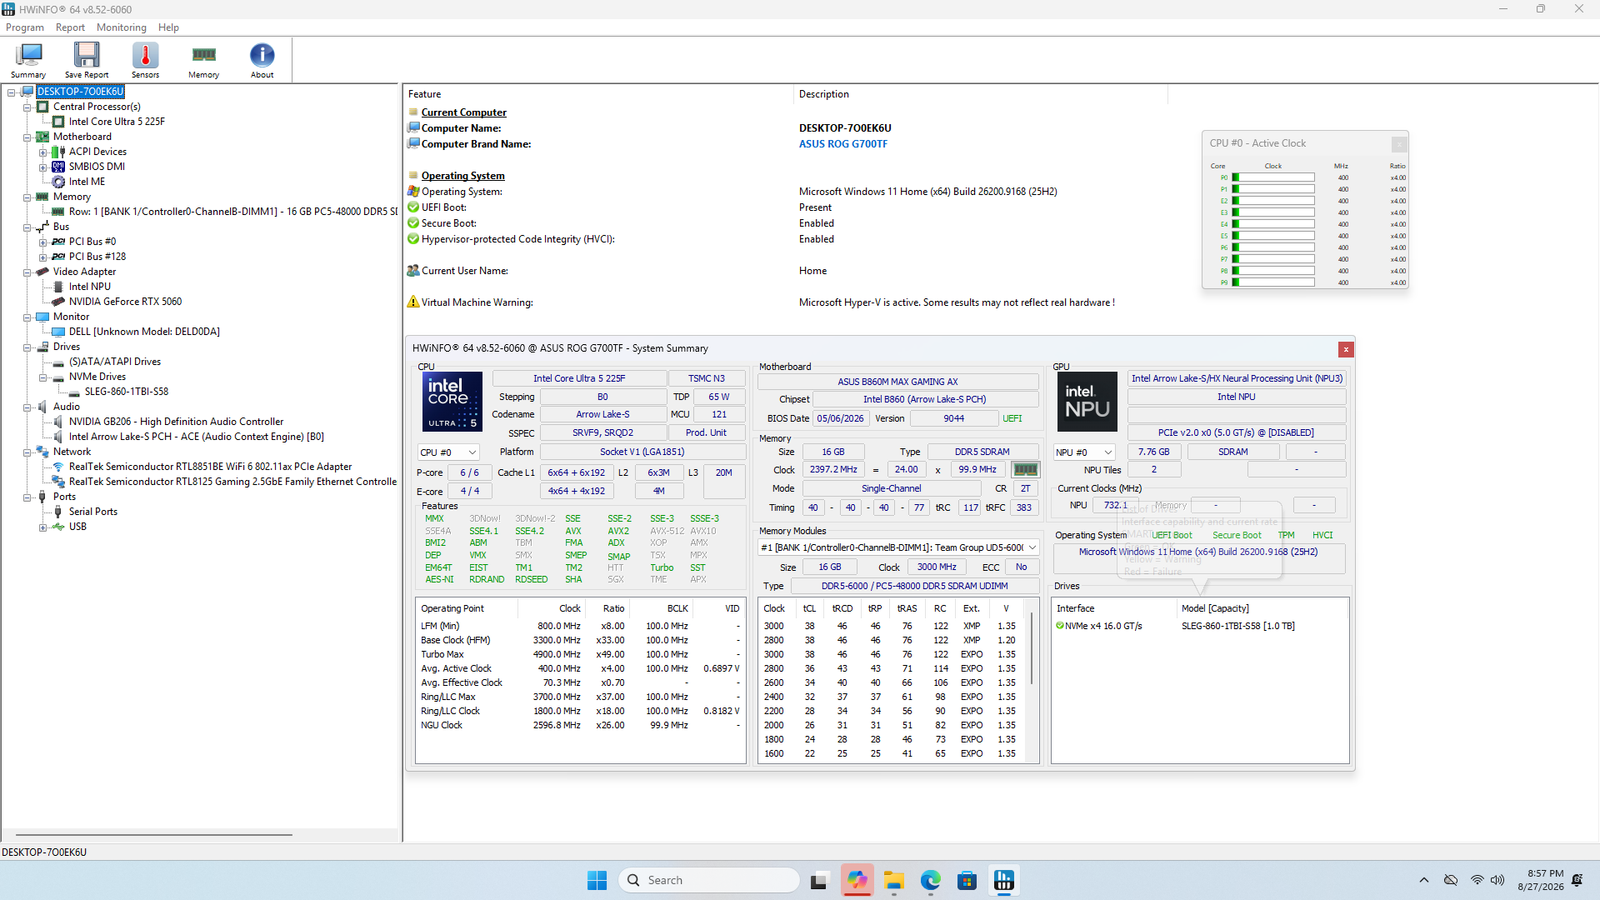Viewport: 1600px width, 900px height.
Task: Select the USB icon in device tree
Action: click(58, 527)
